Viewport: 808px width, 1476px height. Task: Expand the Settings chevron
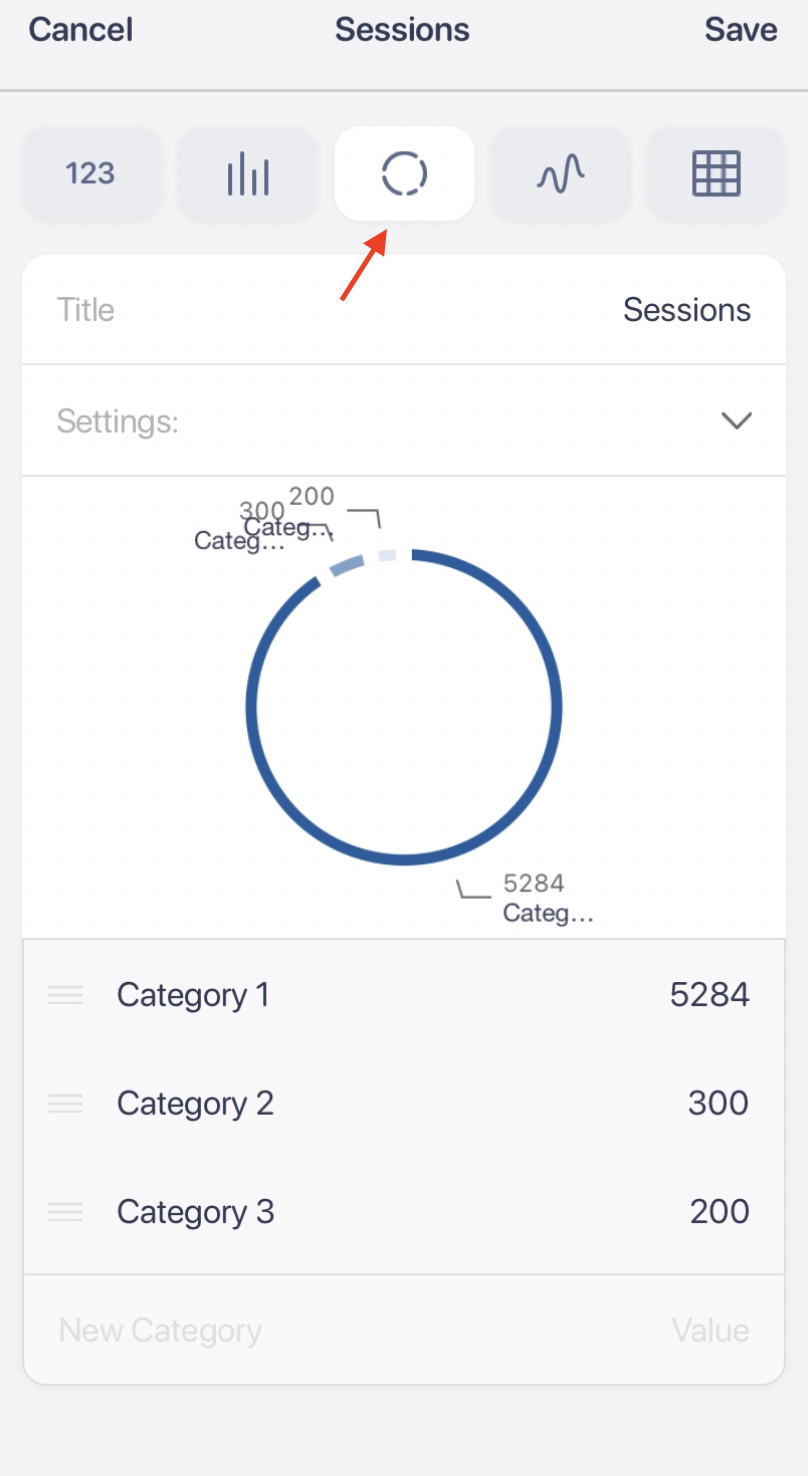tap(736, 421)
